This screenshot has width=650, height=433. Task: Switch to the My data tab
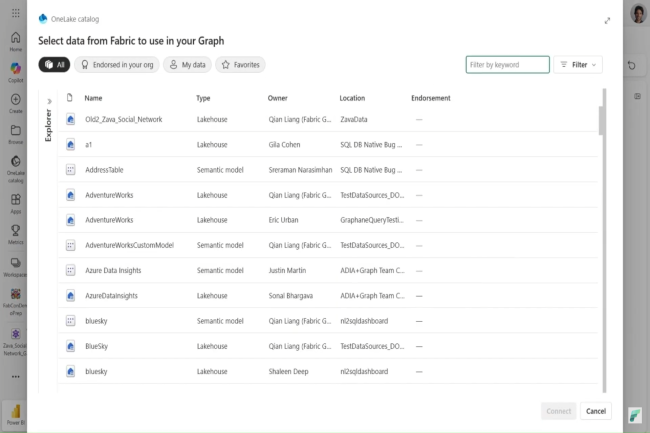click(187, 65)
